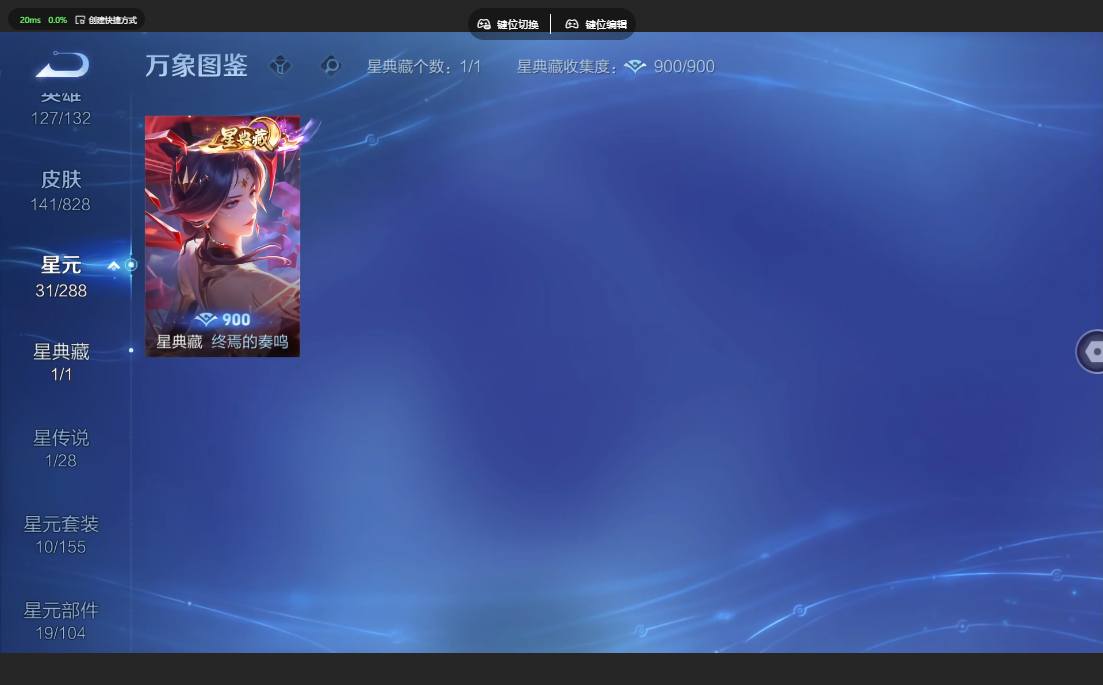Click the 万象图鉴 title

point(196,65)
